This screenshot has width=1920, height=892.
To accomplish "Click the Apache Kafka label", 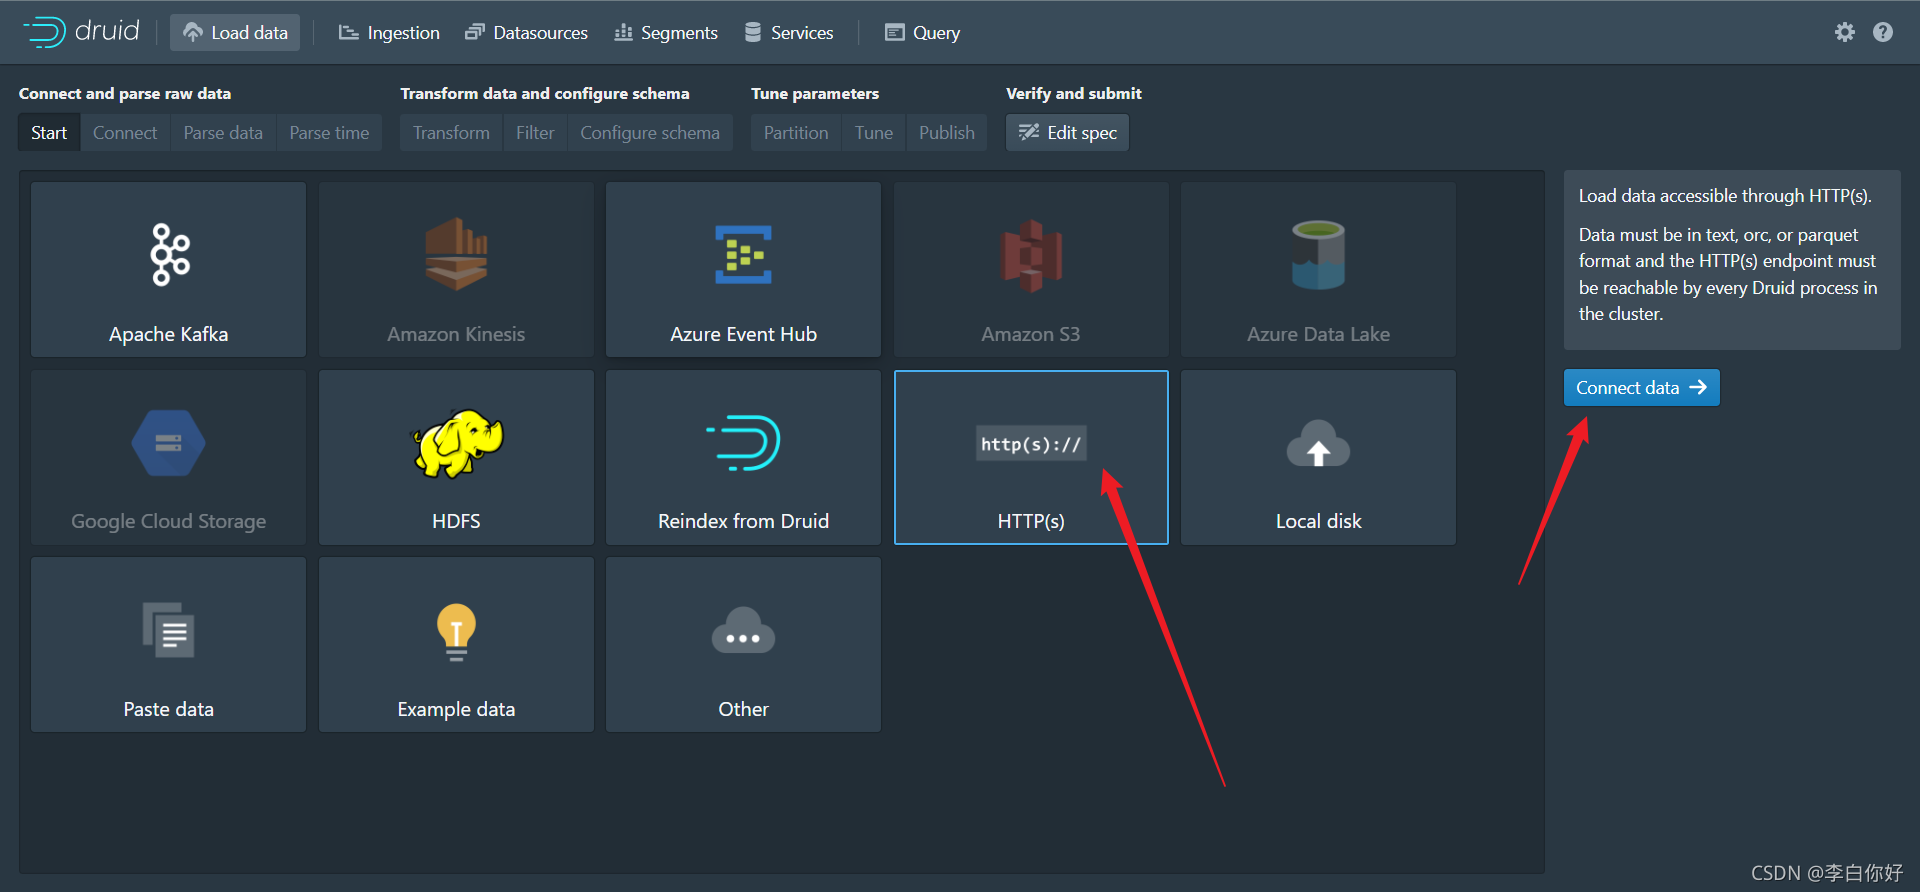I will [169, 334].
